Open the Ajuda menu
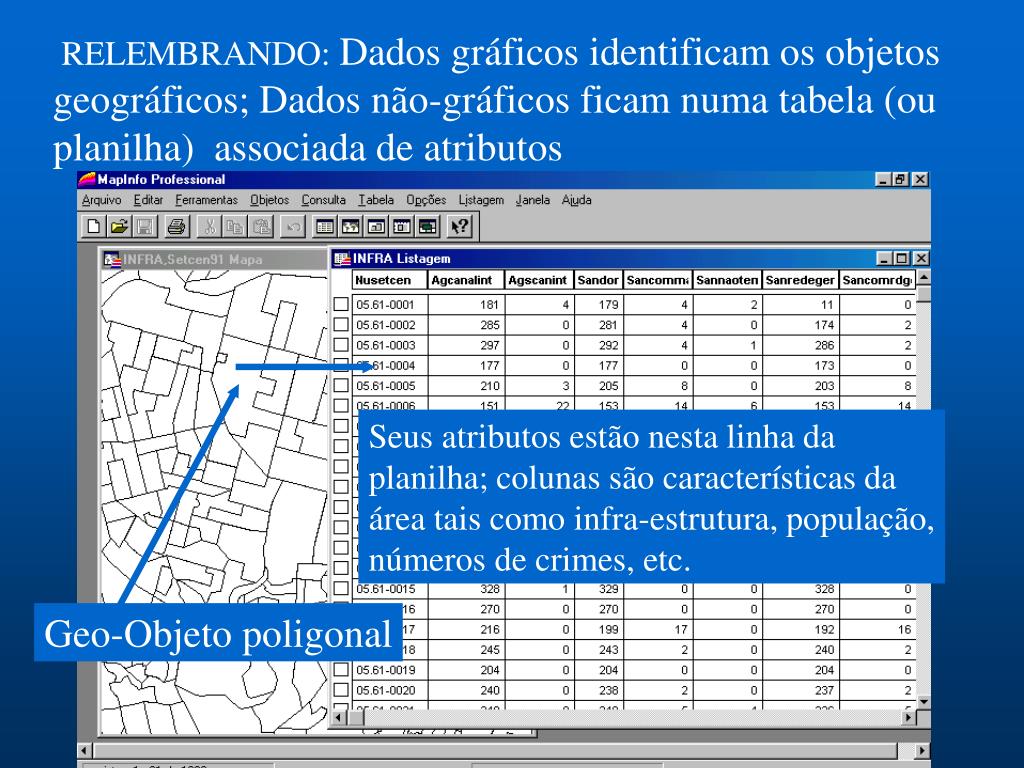This screenshot has width=1024, height=768. (x=577, y=200)
